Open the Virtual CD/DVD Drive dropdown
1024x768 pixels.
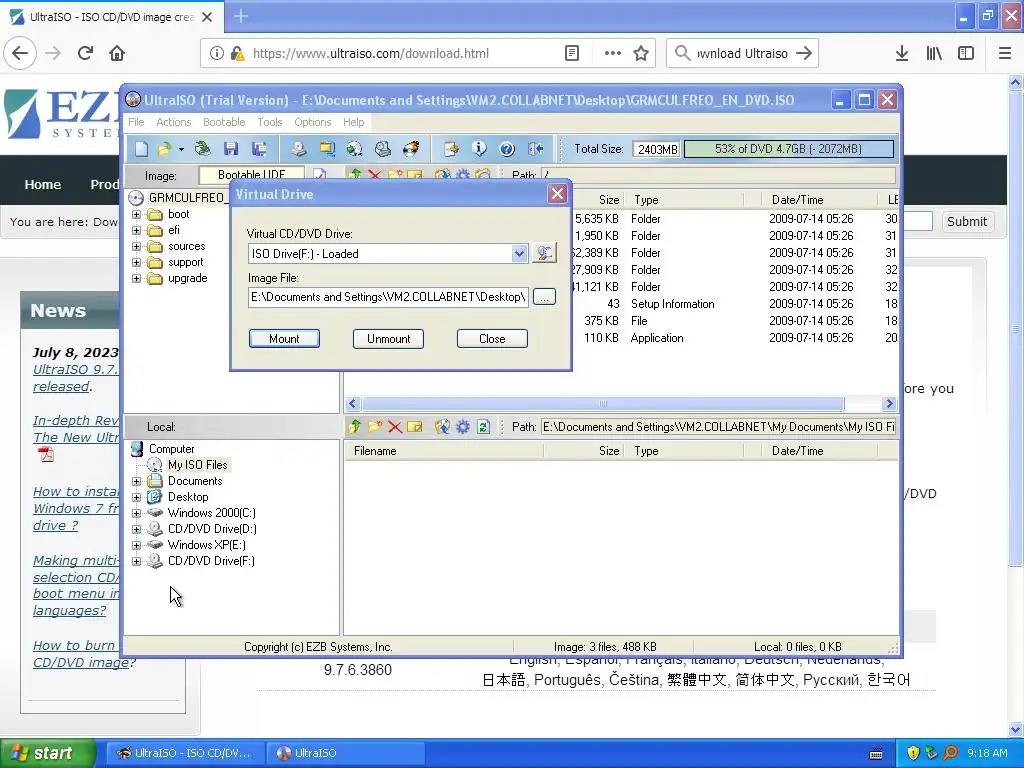519,253
